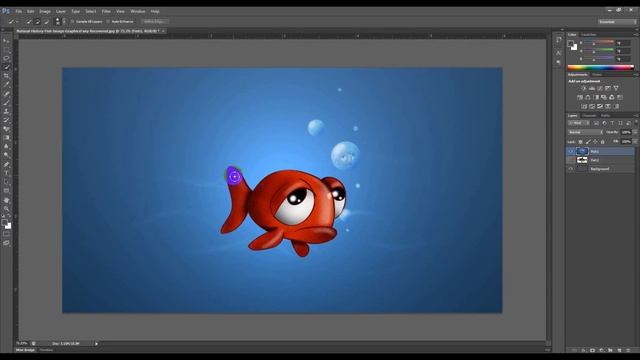Switch to the Channels tab

(x=589, y=116)
